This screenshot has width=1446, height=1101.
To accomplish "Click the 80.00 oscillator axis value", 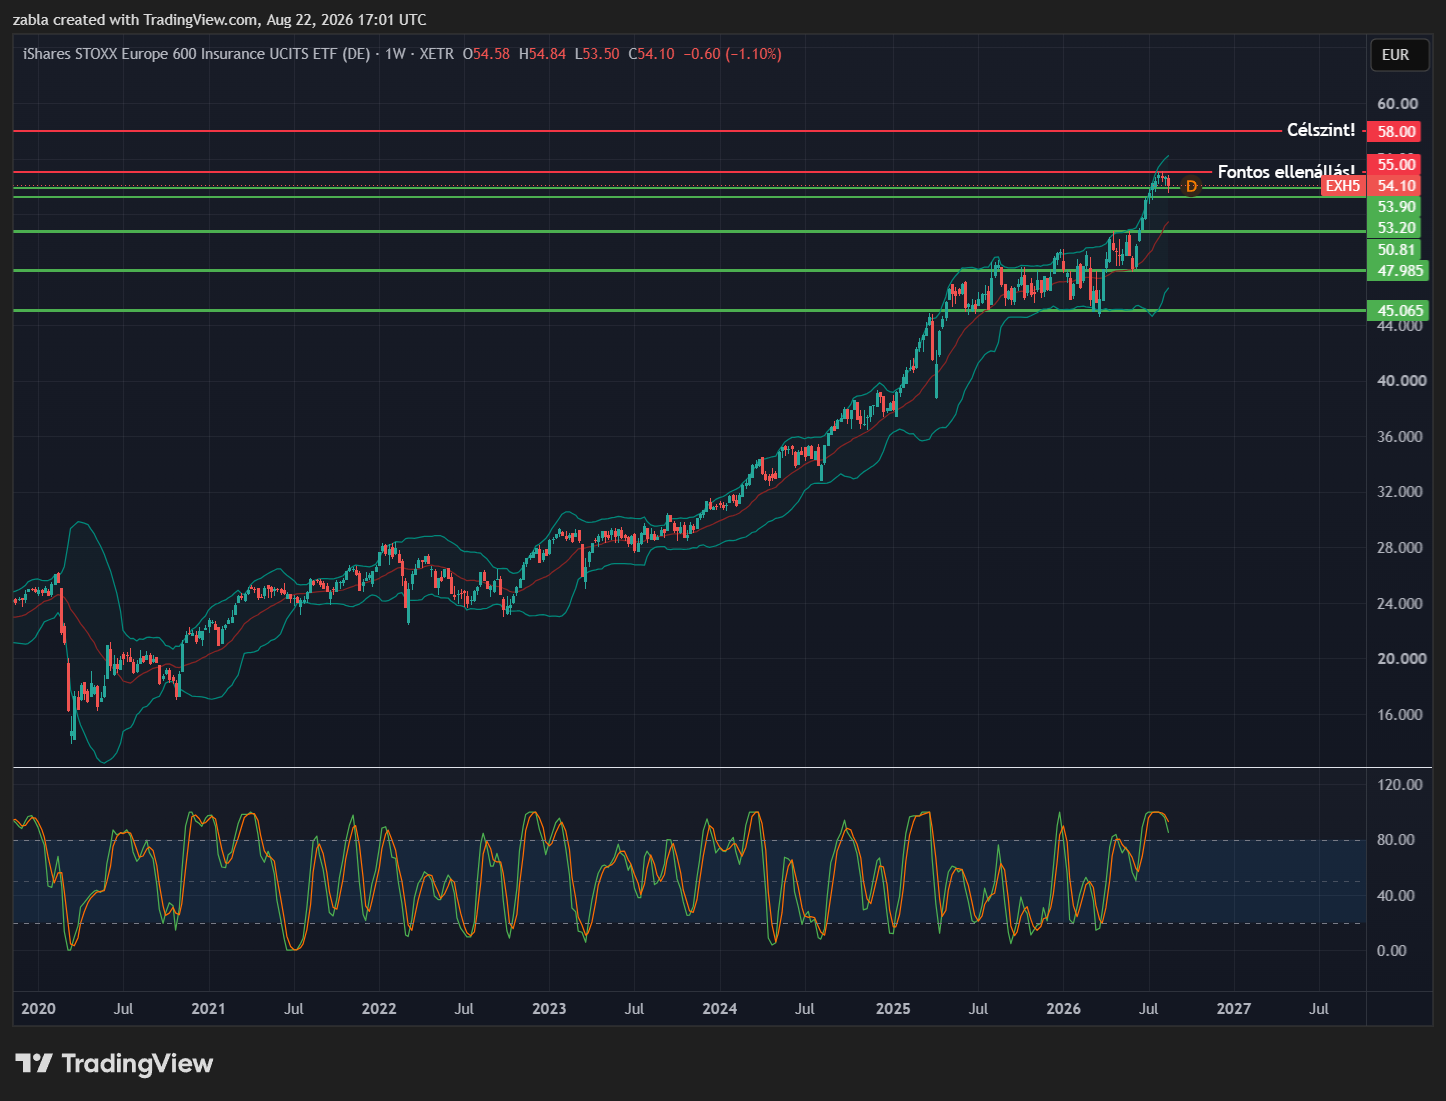I will pos(1396,840).
